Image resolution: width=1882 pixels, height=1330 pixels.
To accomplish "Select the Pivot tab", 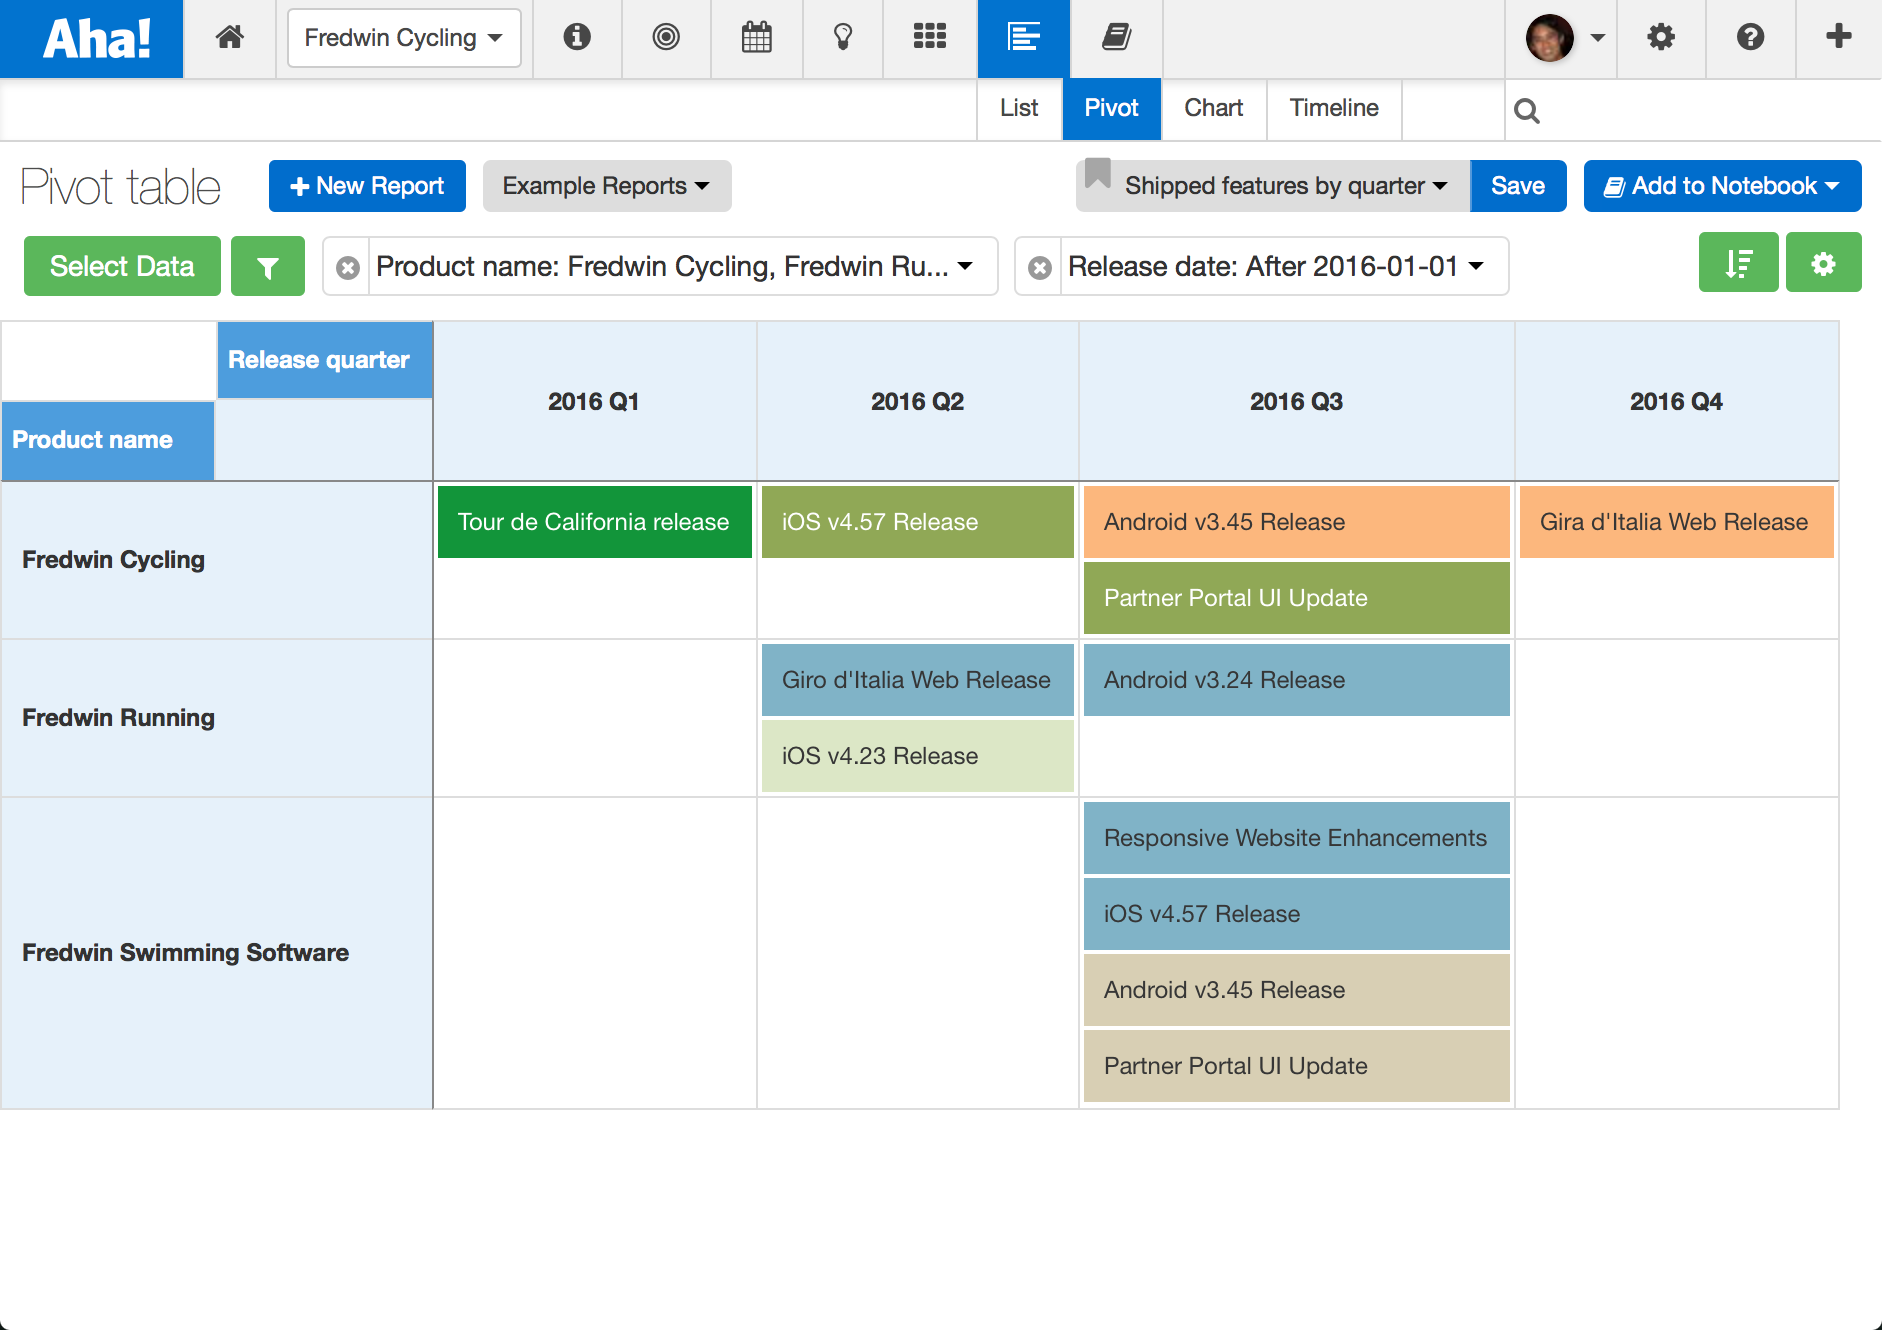I will 1112,108.
